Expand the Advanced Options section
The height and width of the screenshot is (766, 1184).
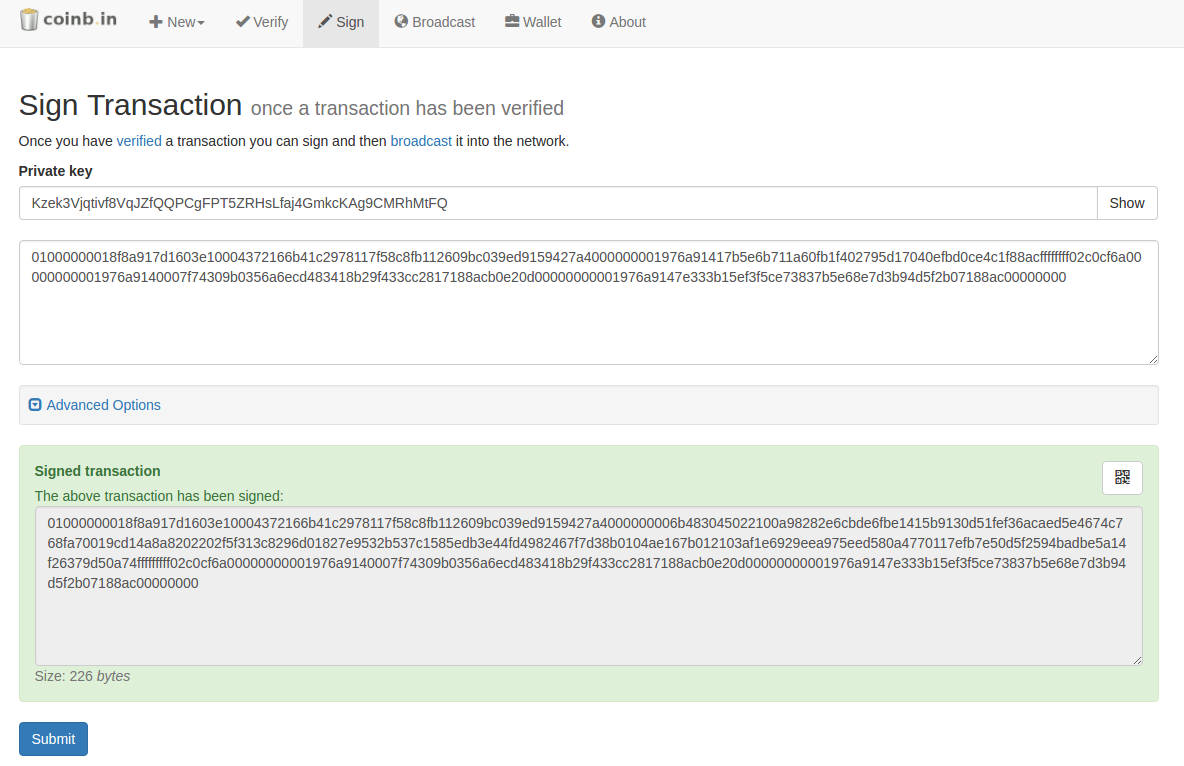[103, 405]
